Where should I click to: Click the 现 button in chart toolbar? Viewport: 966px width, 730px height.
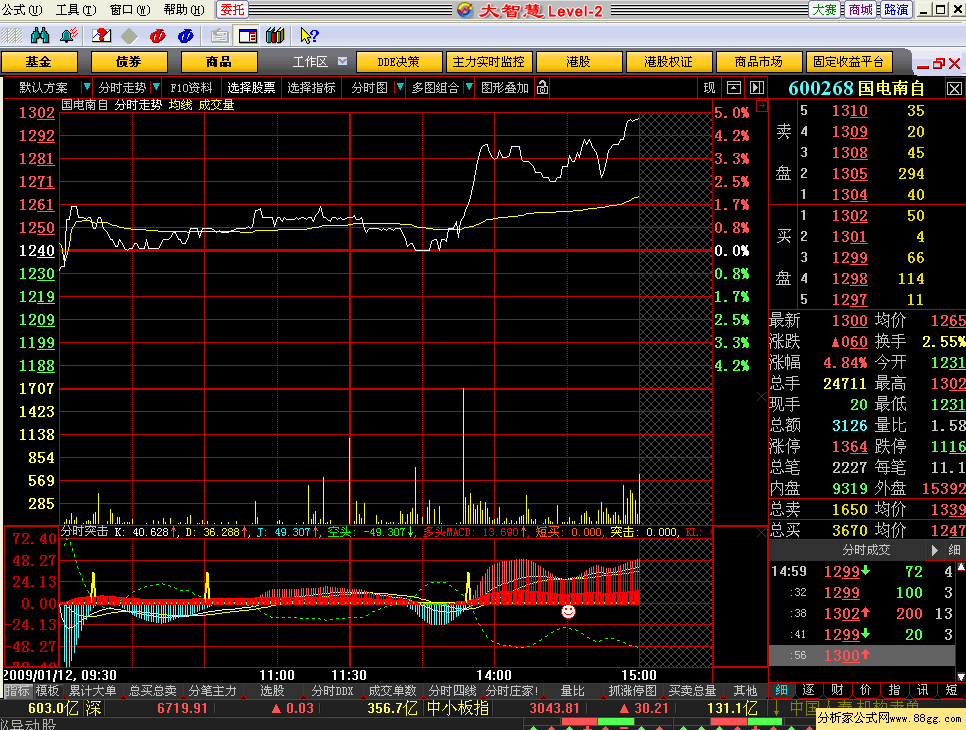tap(709, 87)
